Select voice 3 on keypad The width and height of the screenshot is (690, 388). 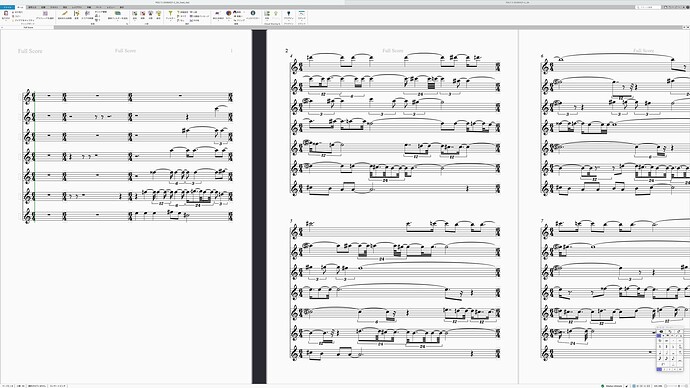point(669,370)
